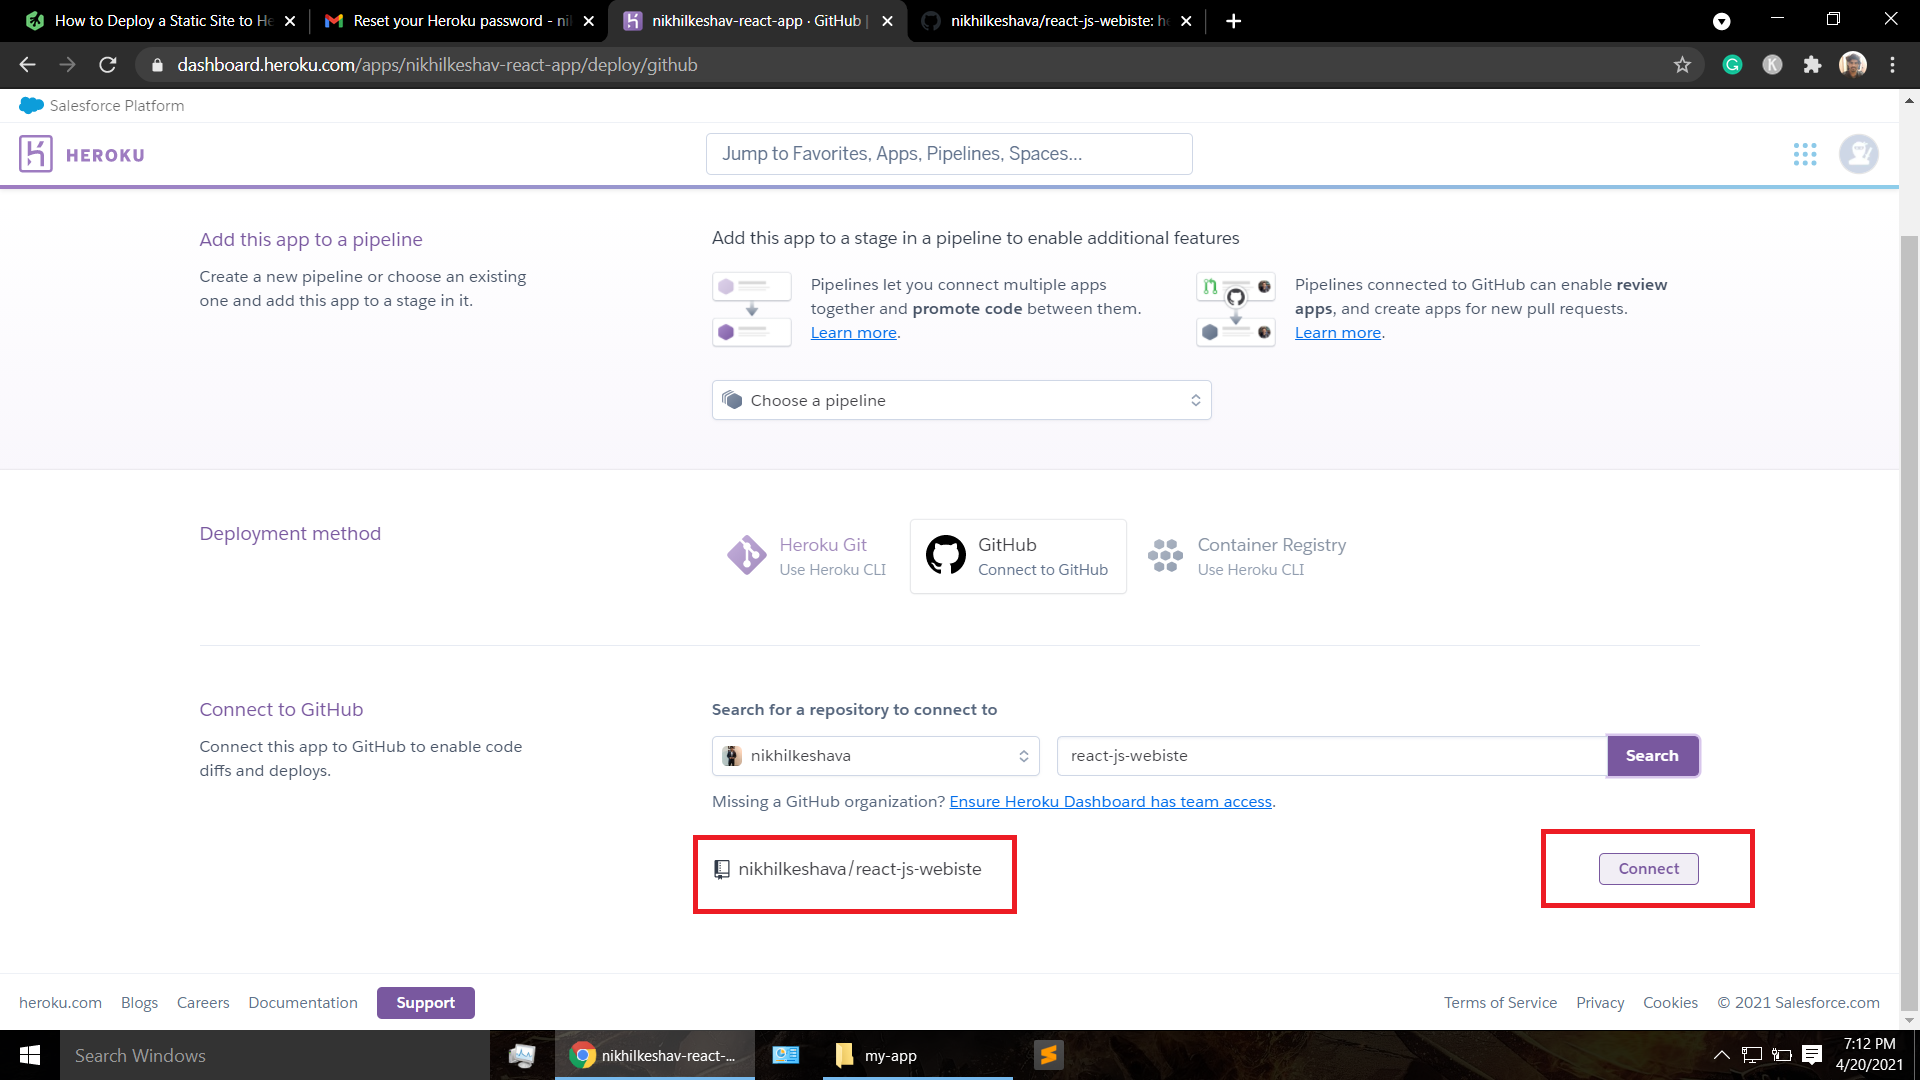Click the Heroku logo icon
This screenshot has height=1080, width=1920.
pos(36,154)
